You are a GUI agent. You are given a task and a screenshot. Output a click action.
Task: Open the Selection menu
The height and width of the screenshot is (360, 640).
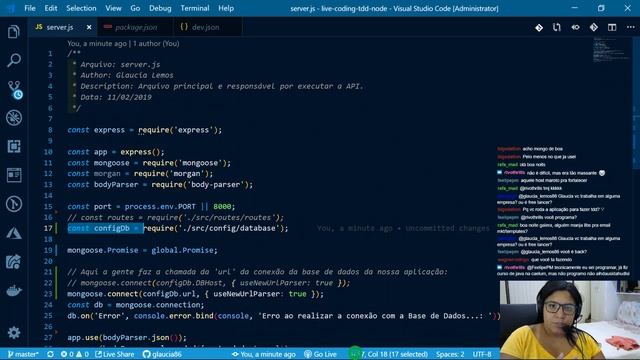(81, 8)
